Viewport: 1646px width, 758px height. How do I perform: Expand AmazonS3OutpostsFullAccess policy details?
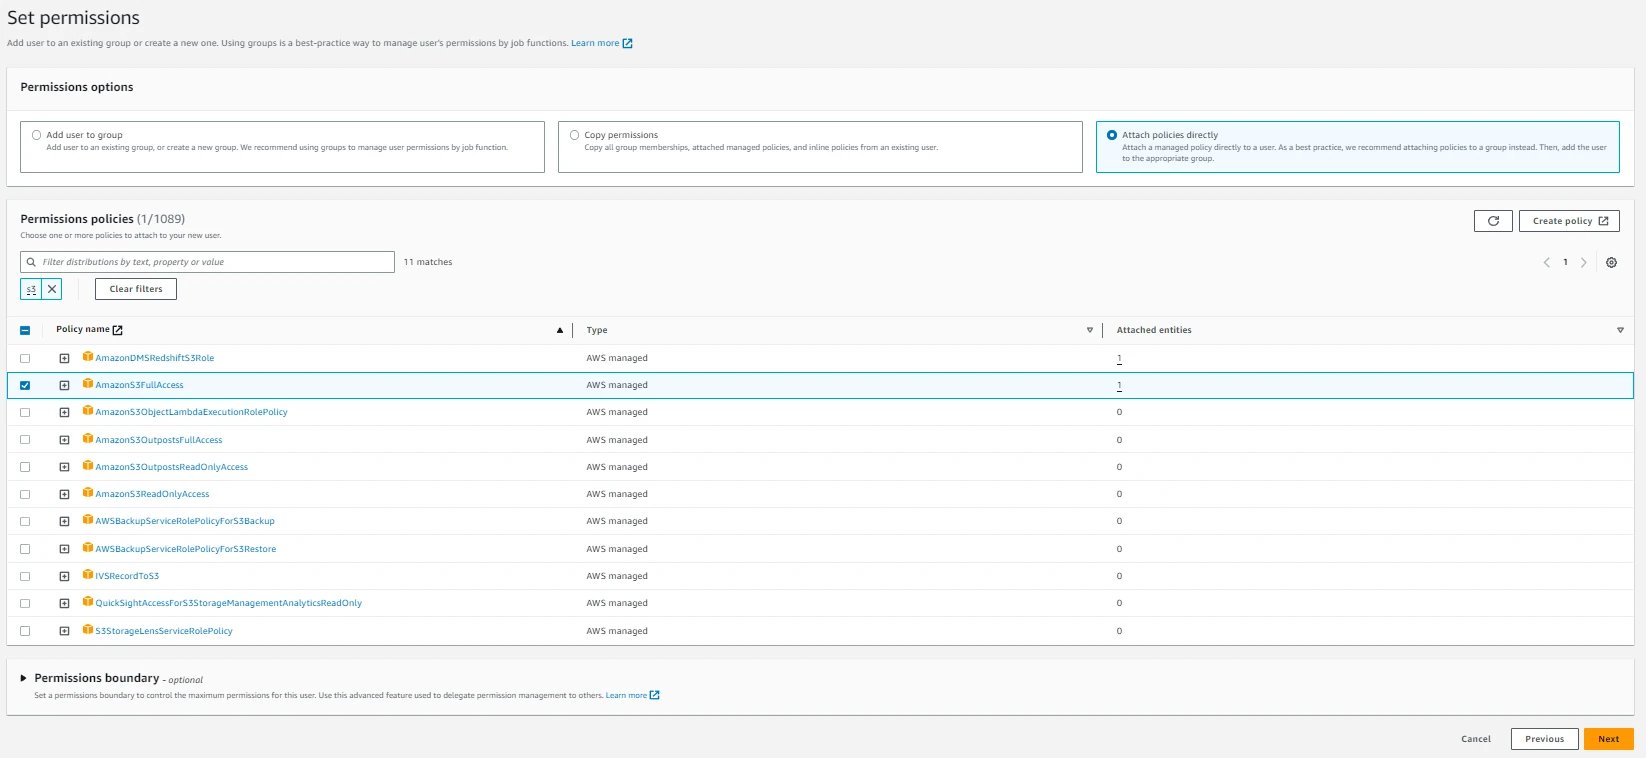tap(64, 440)
